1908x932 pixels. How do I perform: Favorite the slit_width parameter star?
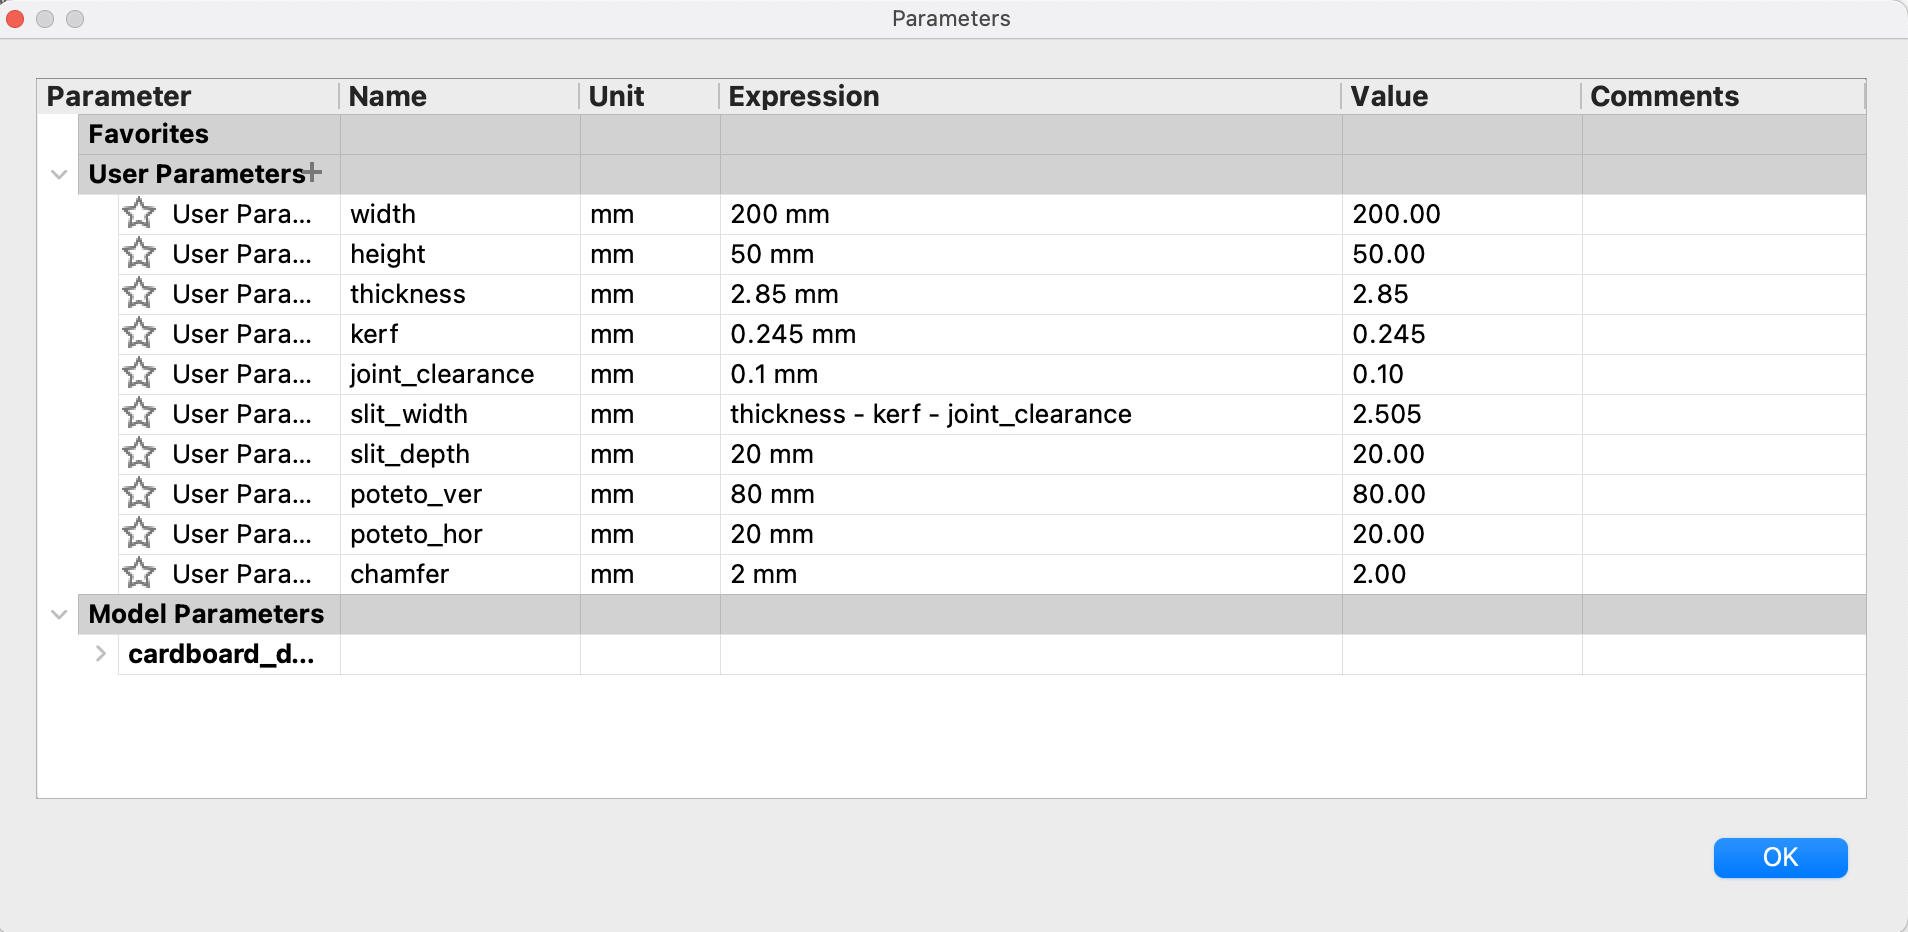tap(139, 414)
